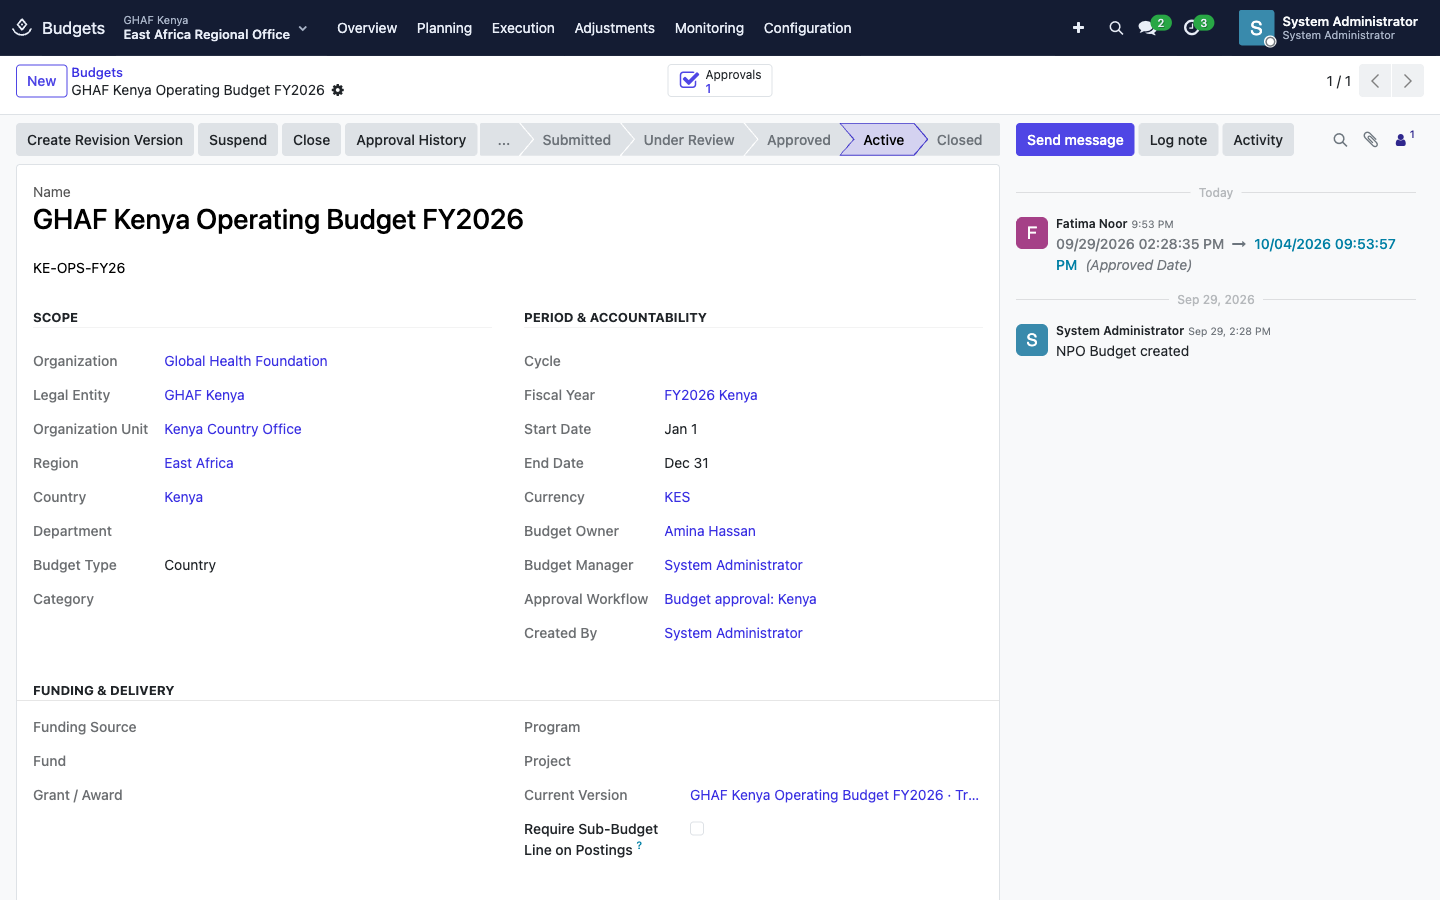The height and width of the screenshot is (900, 1440).
Task: Open Approval History
Action: pos(411,140)
